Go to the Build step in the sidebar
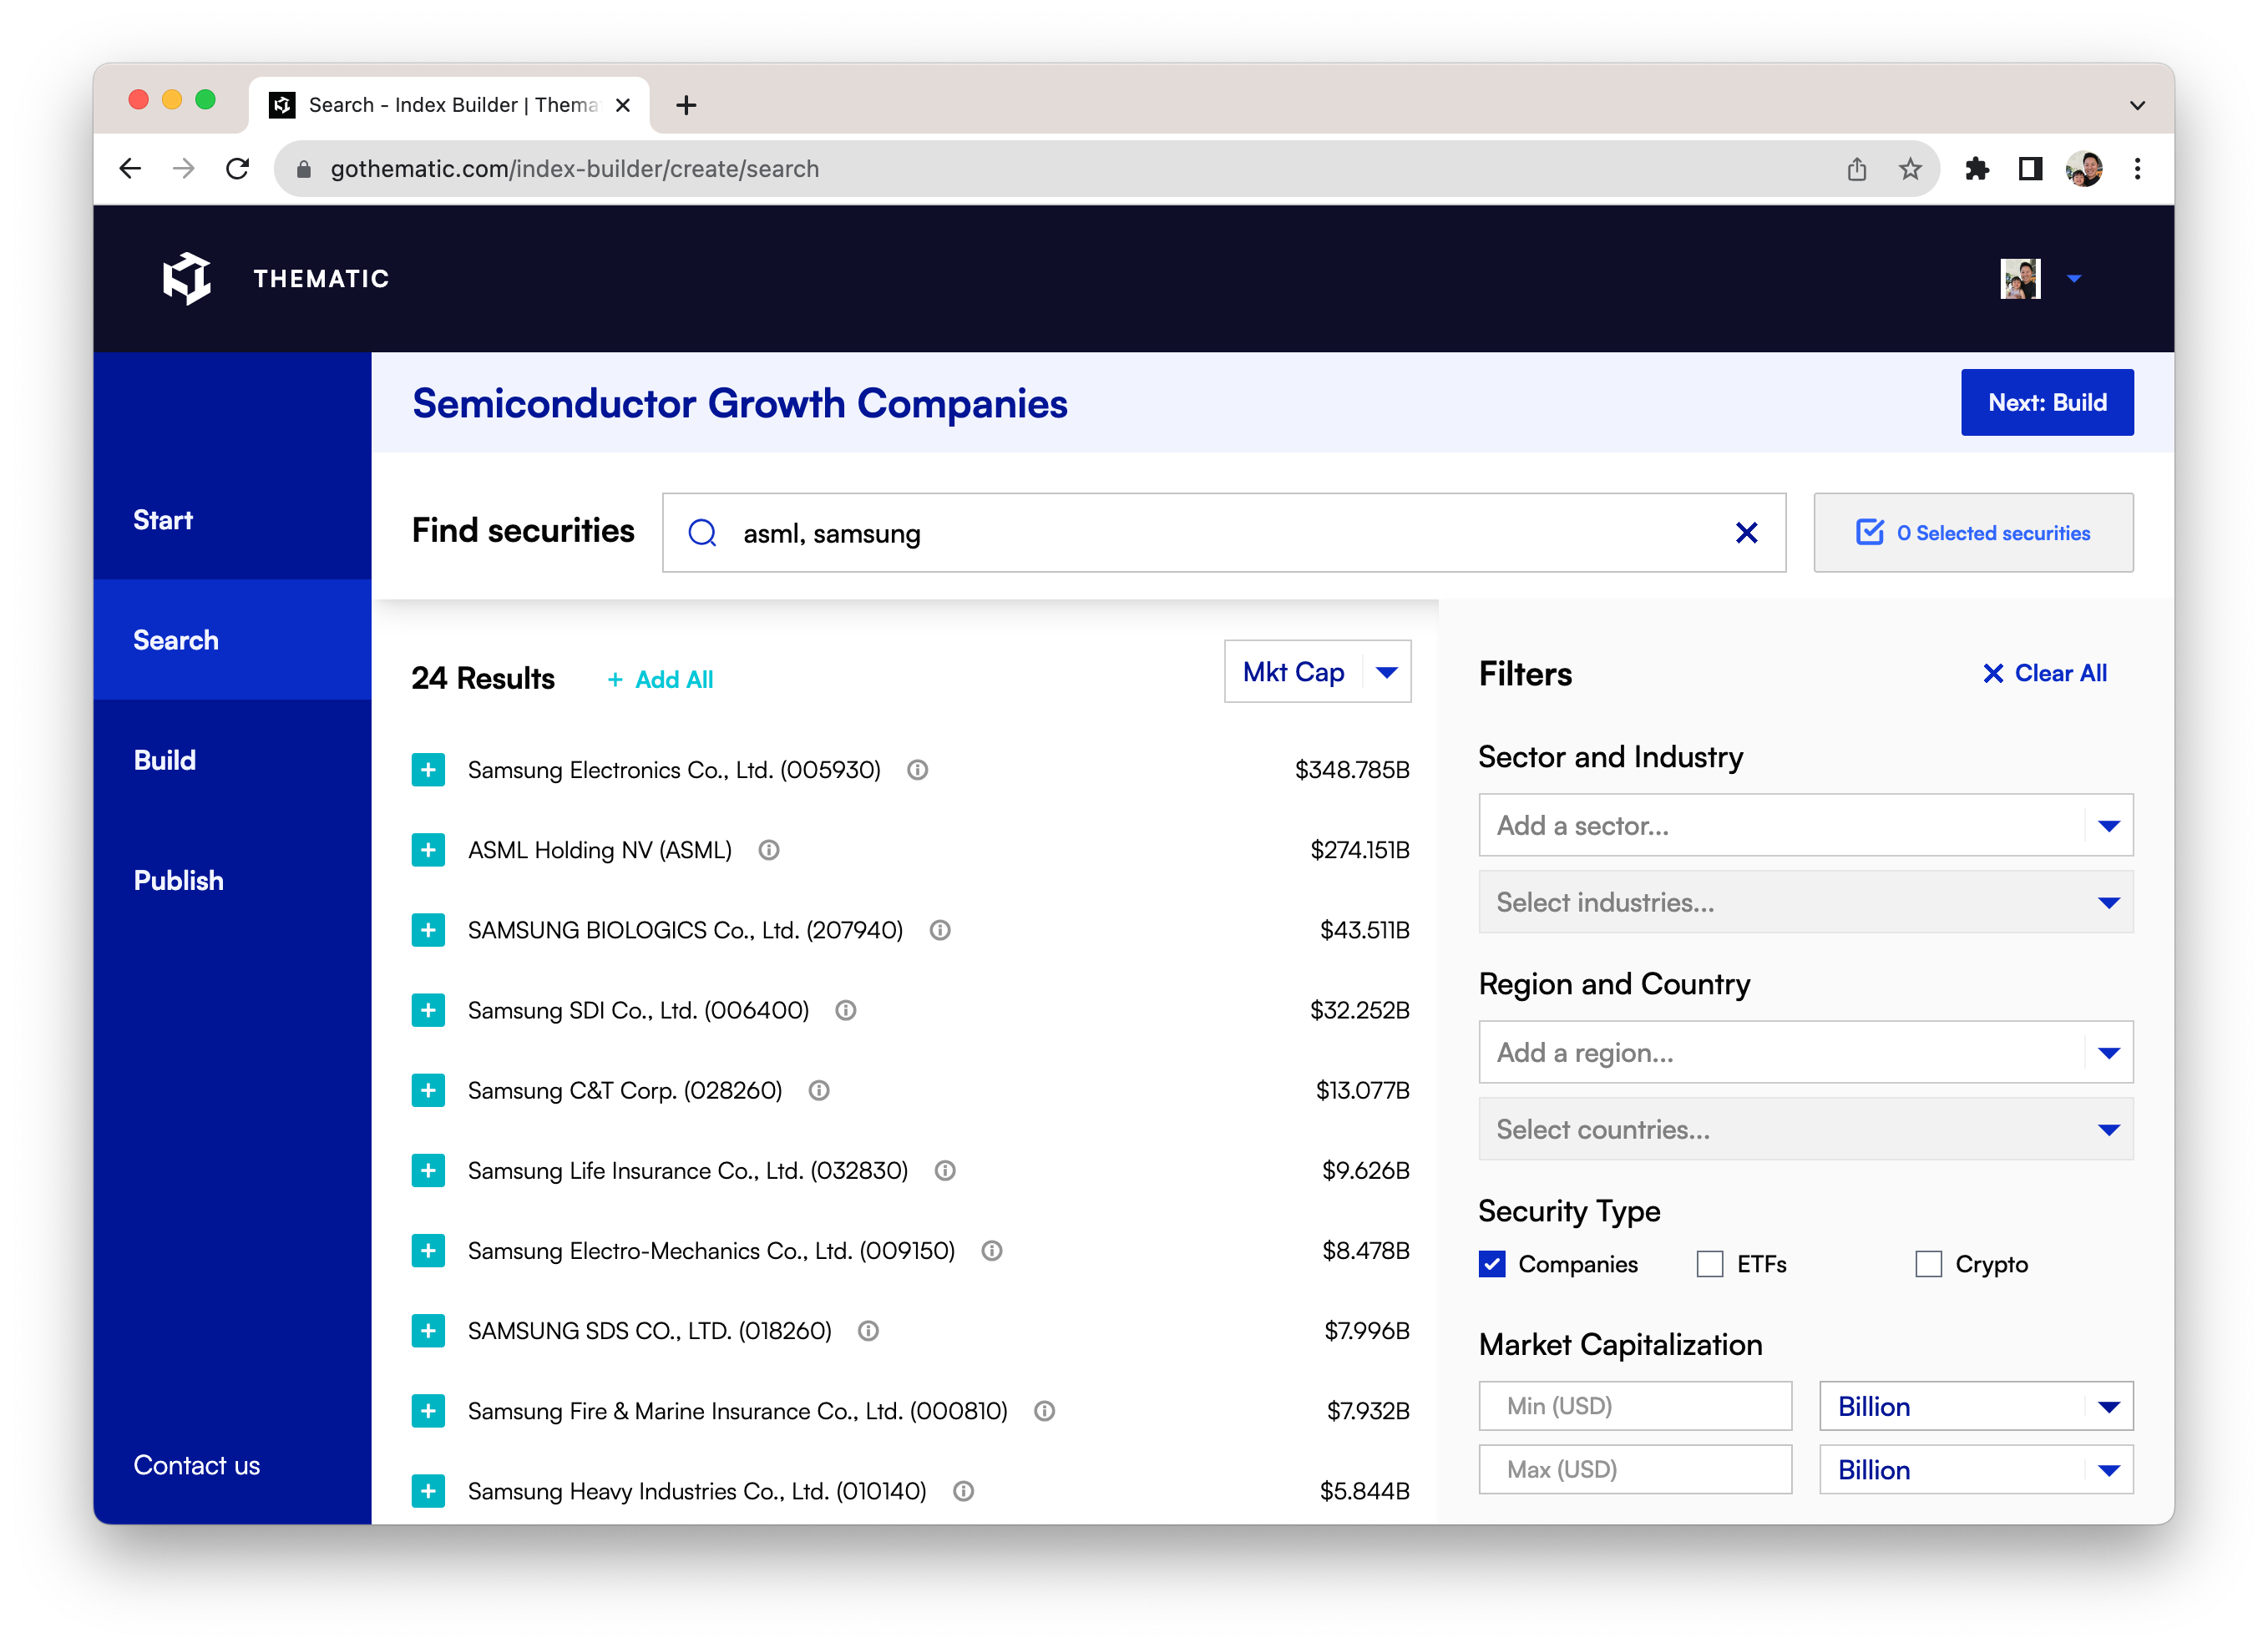This screenshot has height=1648, width=2268. click(165, 760)
